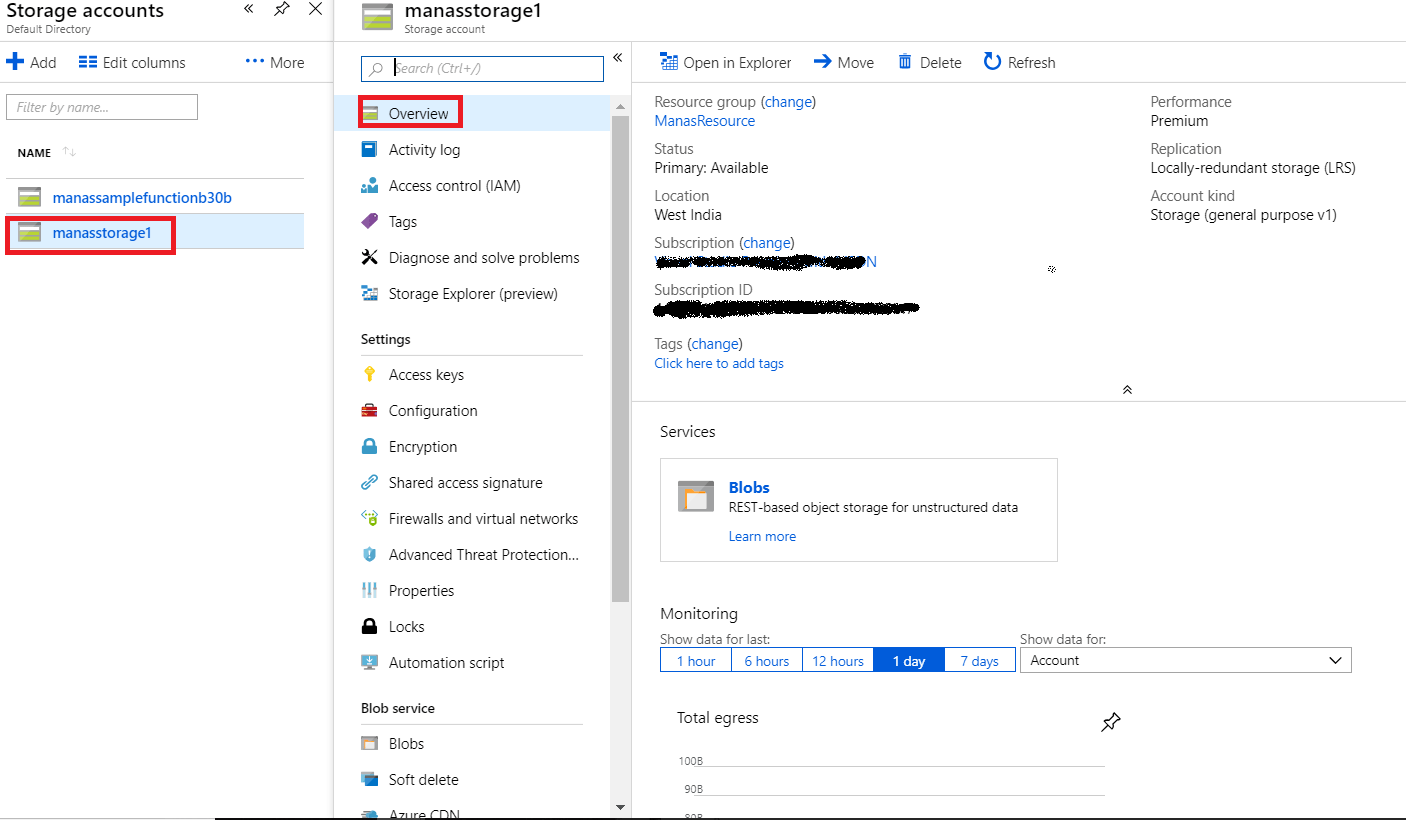Click the Move toolbar button
The width and height of the screenshot is (1406, 820).
[844, 62]
